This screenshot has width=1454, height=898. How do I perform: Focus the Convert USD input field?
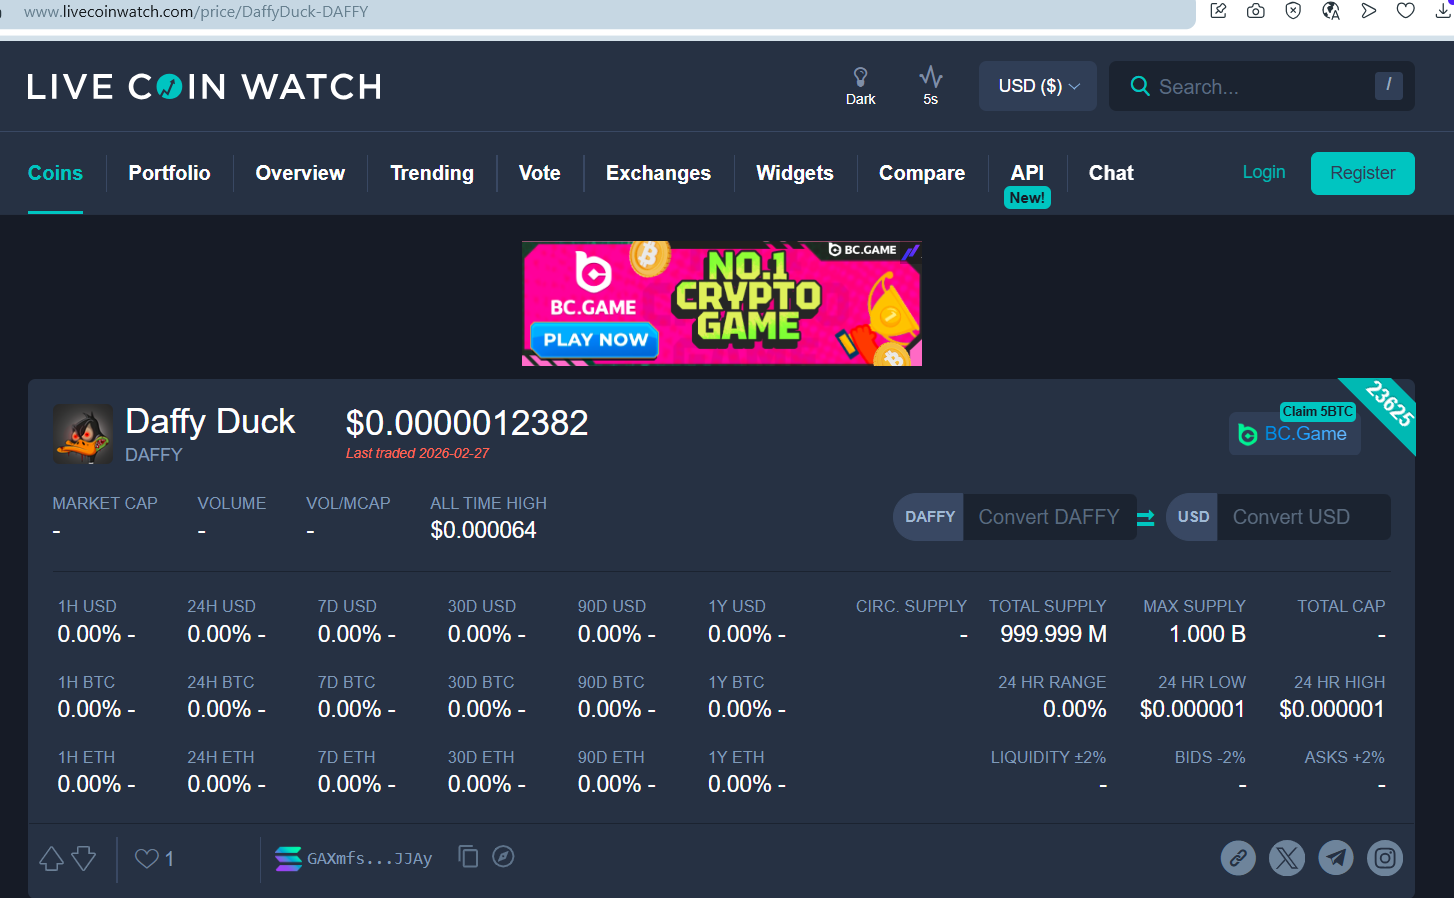(x=1303, y=517)
